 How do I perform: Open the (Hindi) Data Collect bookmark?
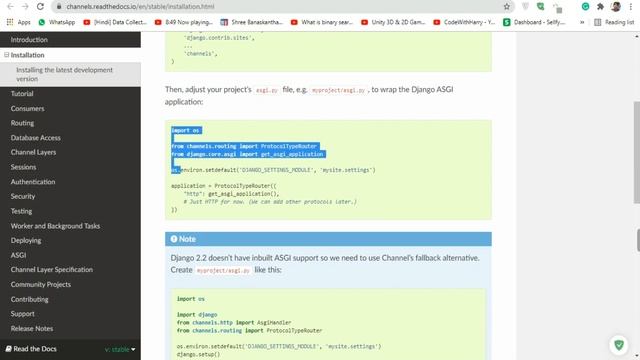(115, 22)
